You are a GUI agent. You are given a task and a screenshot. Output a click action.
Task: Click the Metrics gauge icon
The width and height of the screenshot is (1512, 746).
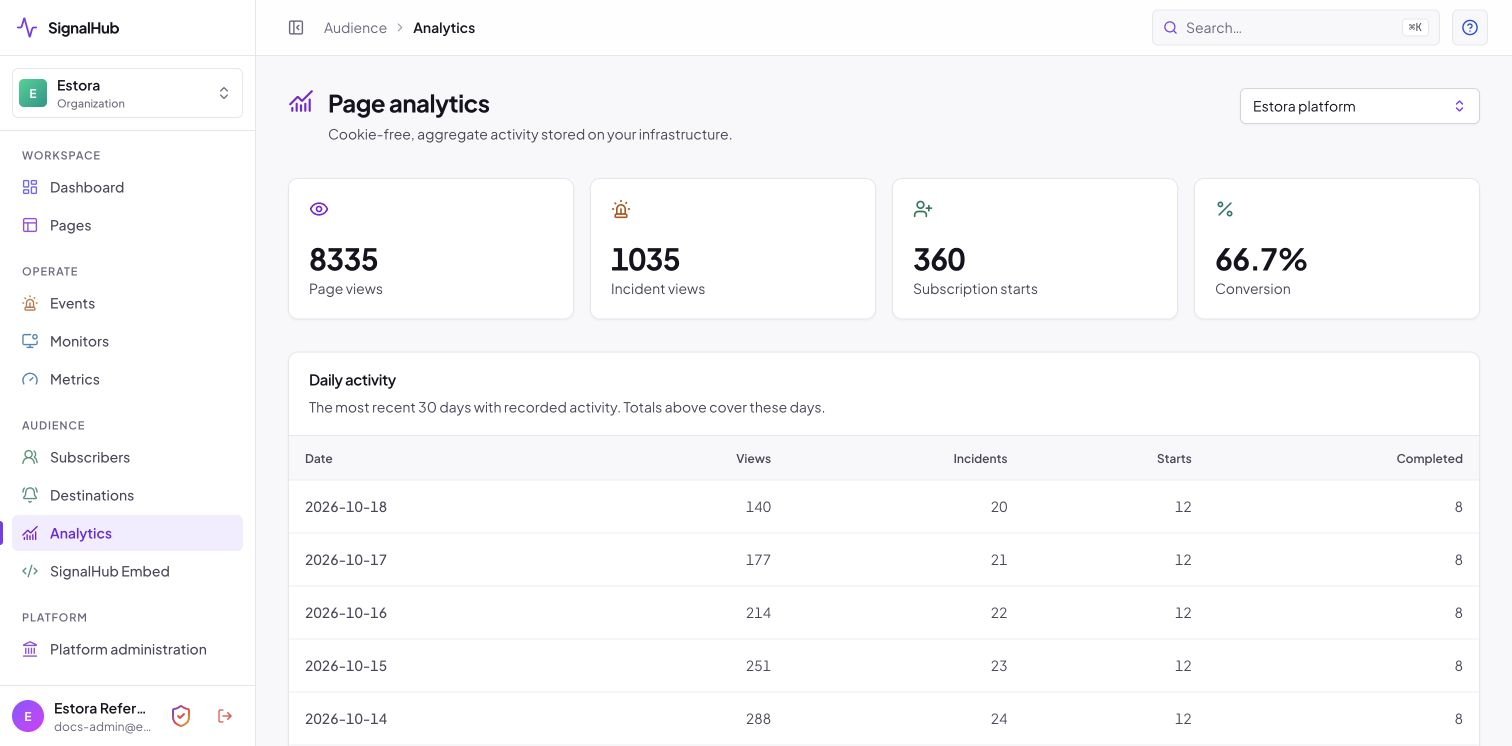pos(30,379)
